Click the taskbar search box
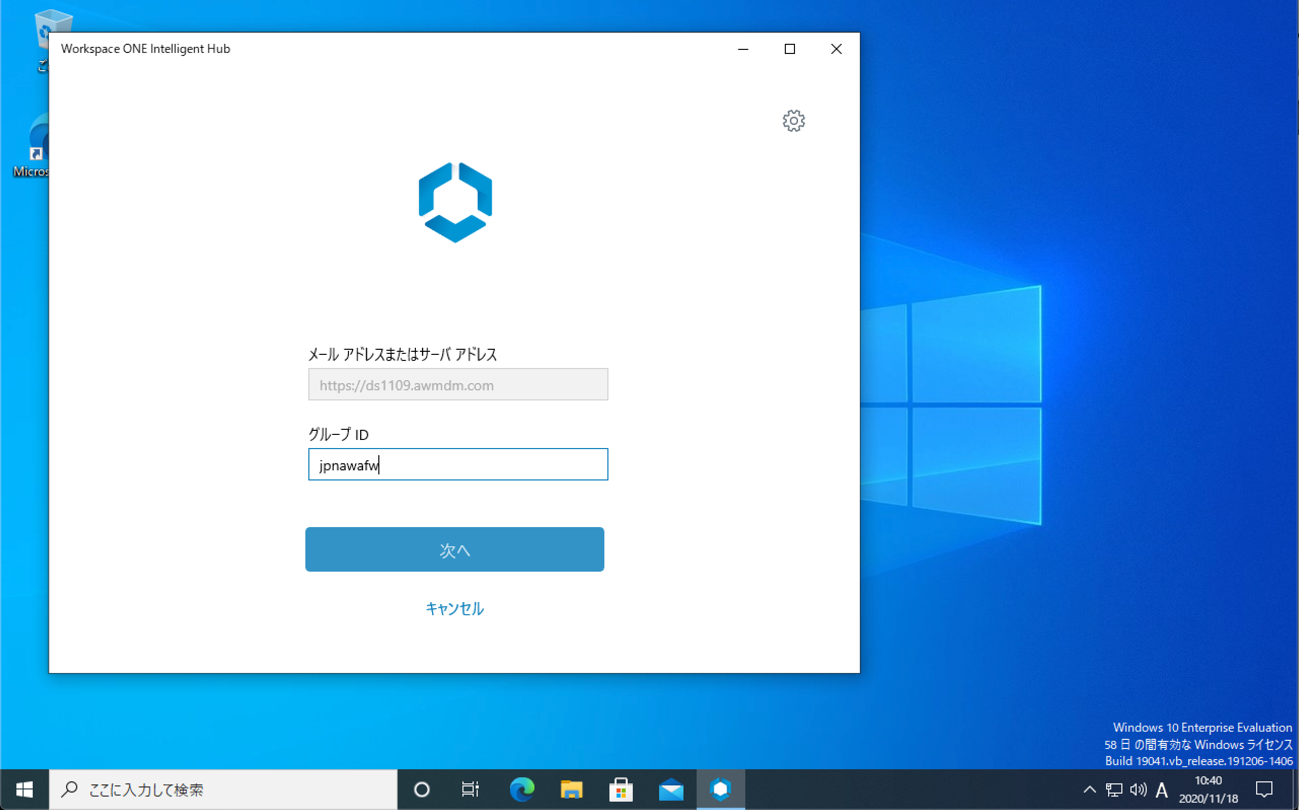1299x810 pixels. coord(223,789)
